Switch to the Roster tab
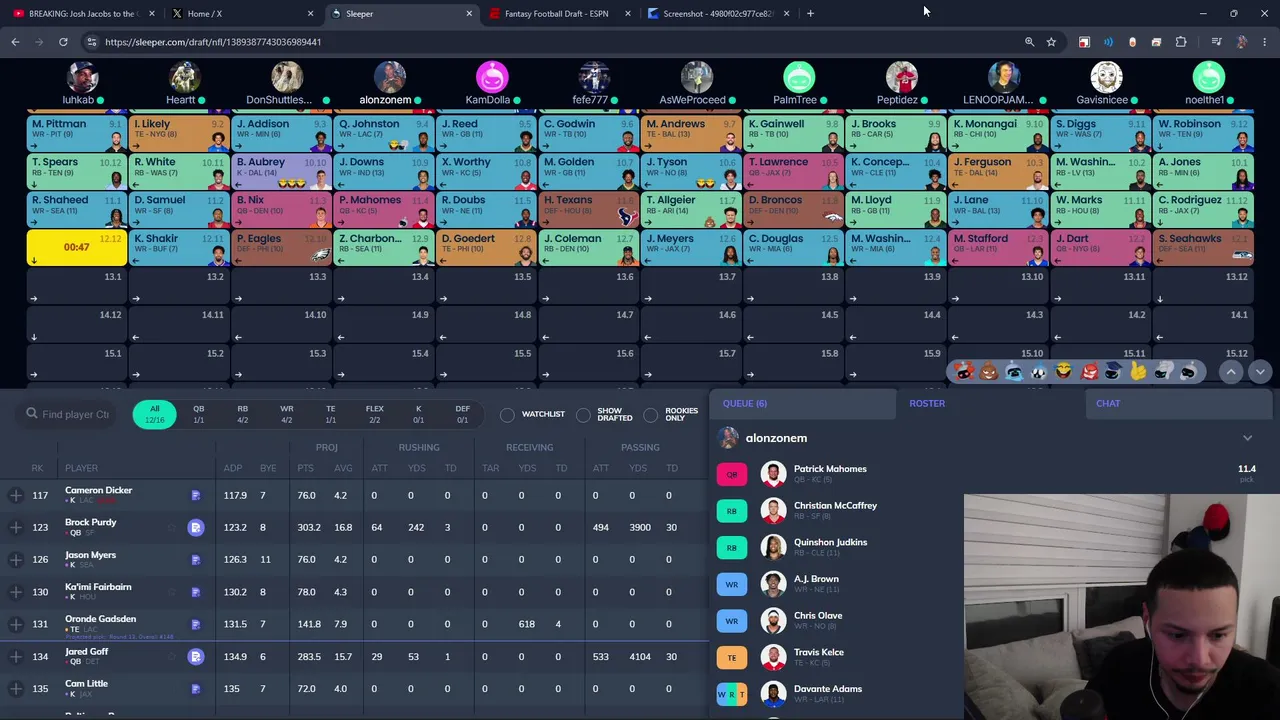Image resolution: width=1280 pixels, height=720 pixels. click(927, 403)
